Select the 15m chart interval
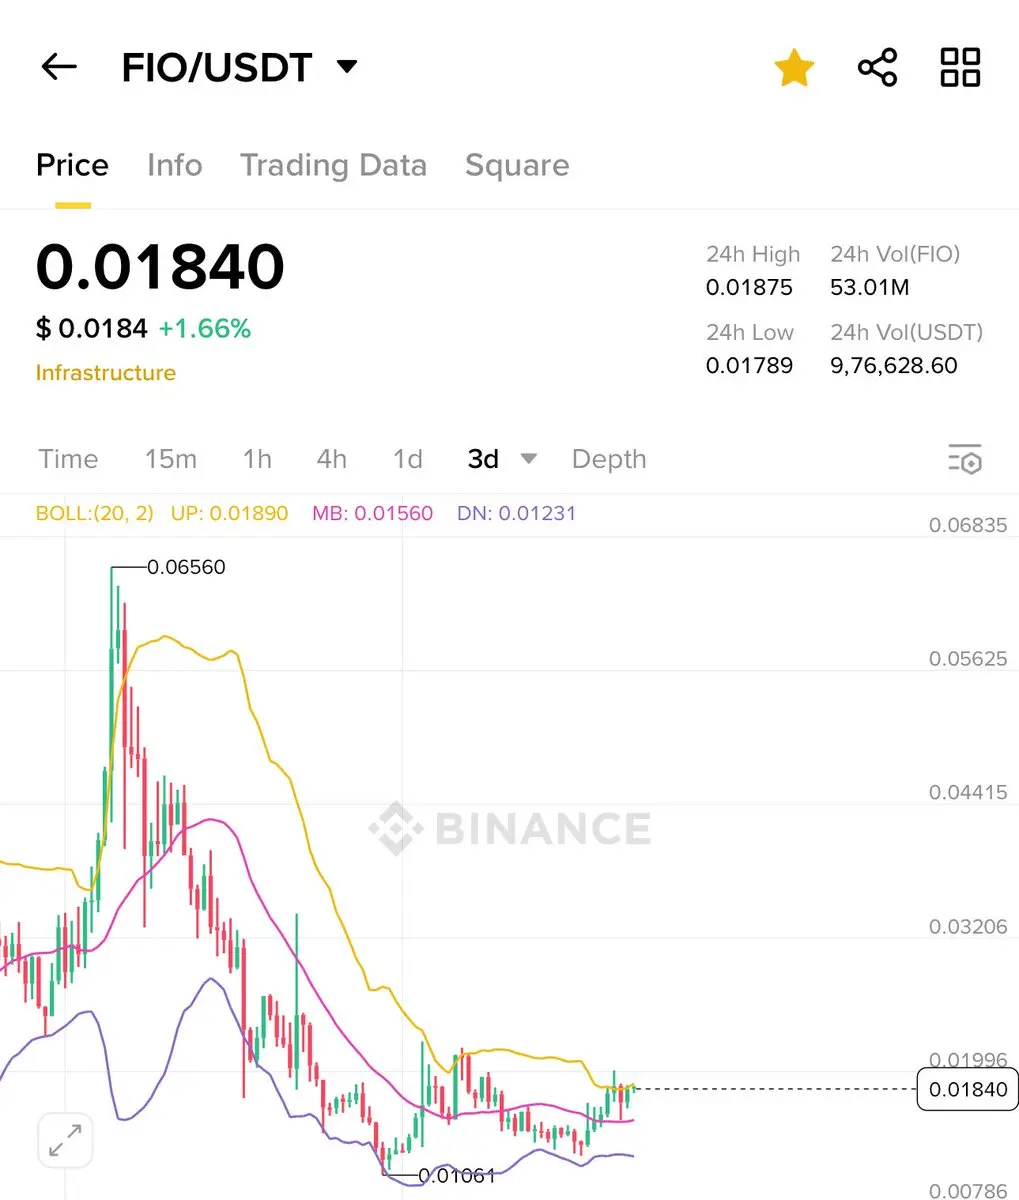The height and width of the screenshot is (1200, 1019). coord(171,459)
